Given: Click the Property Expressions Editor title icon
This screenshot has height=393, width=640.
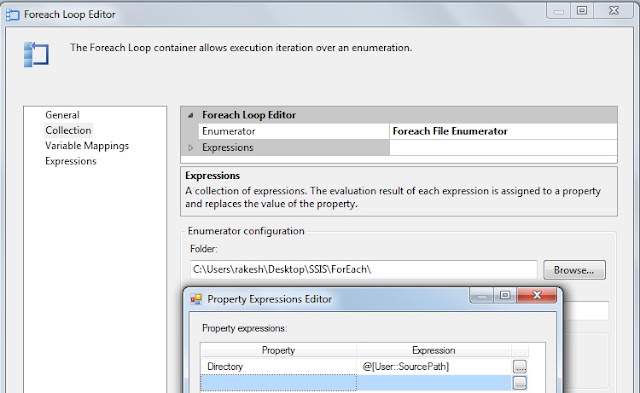Looking at the screenshot, I should [x=196, y=300].
